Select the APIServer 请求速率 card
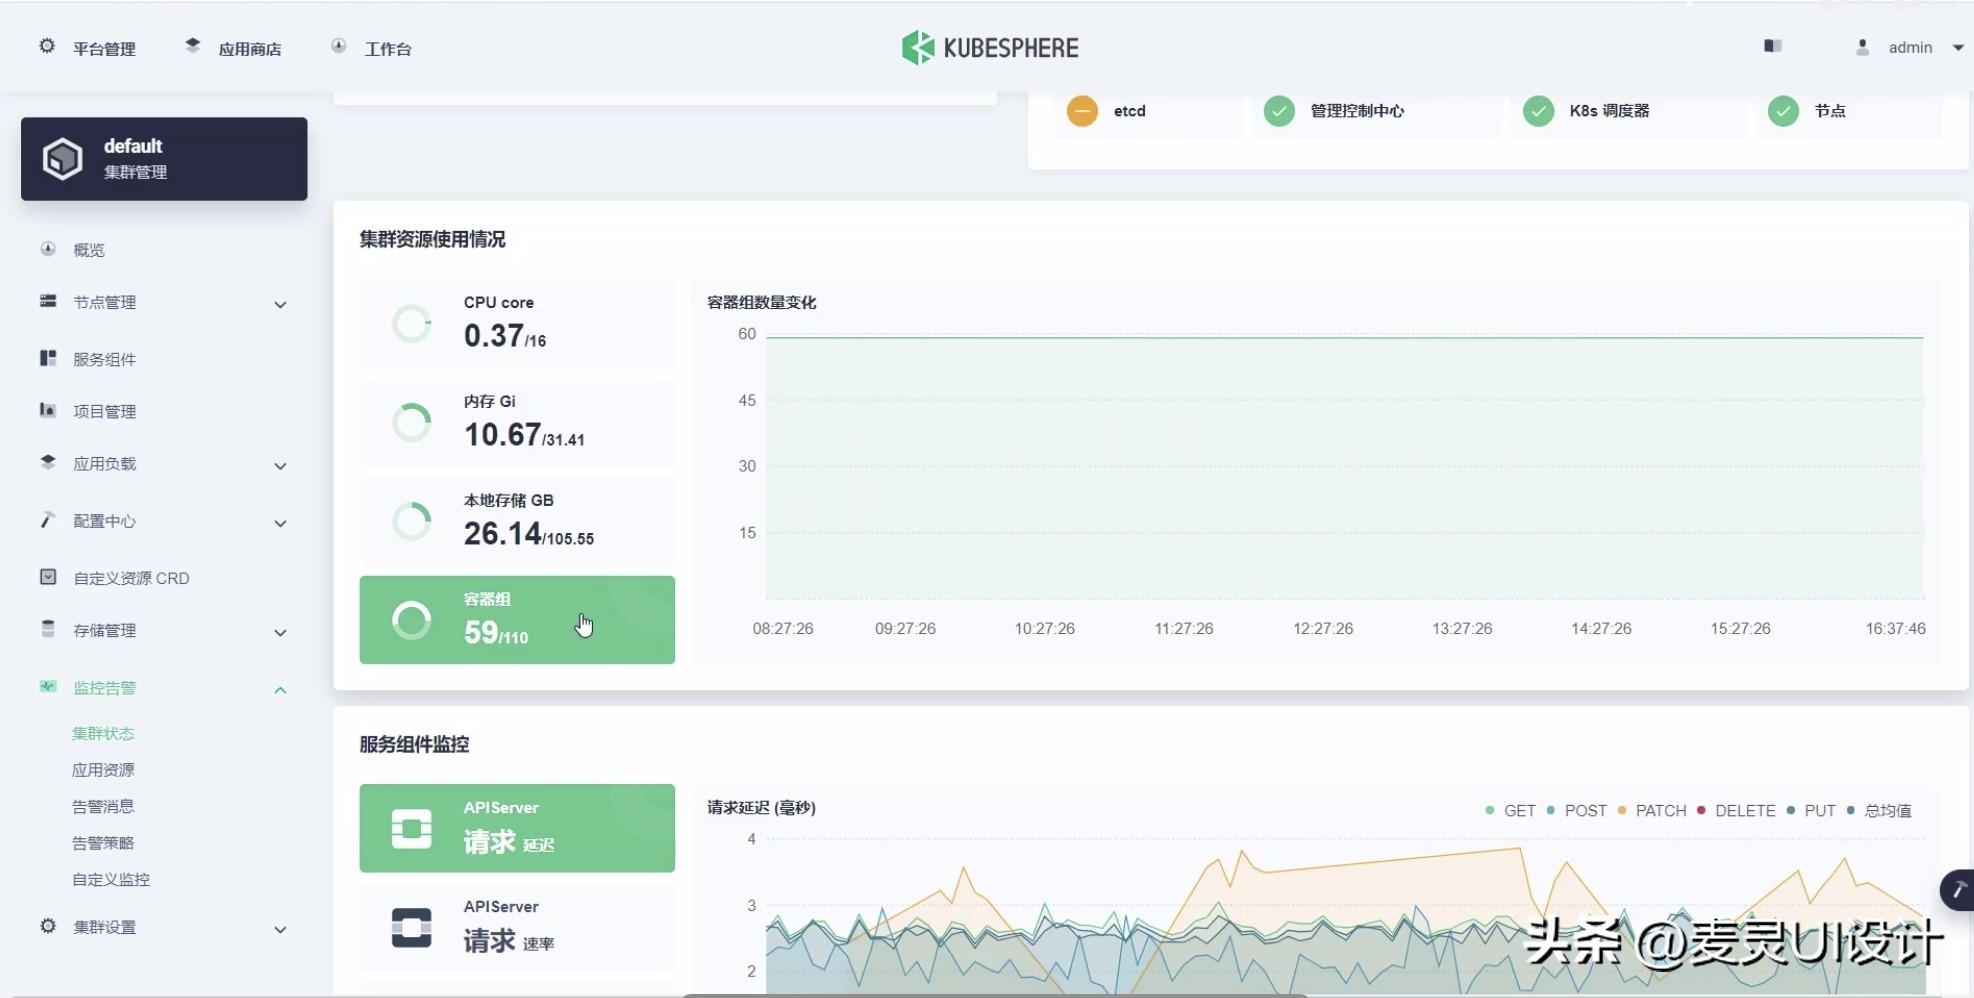Screen dimensions: 1974x998 pyautogui.click(x=517, y=927)
